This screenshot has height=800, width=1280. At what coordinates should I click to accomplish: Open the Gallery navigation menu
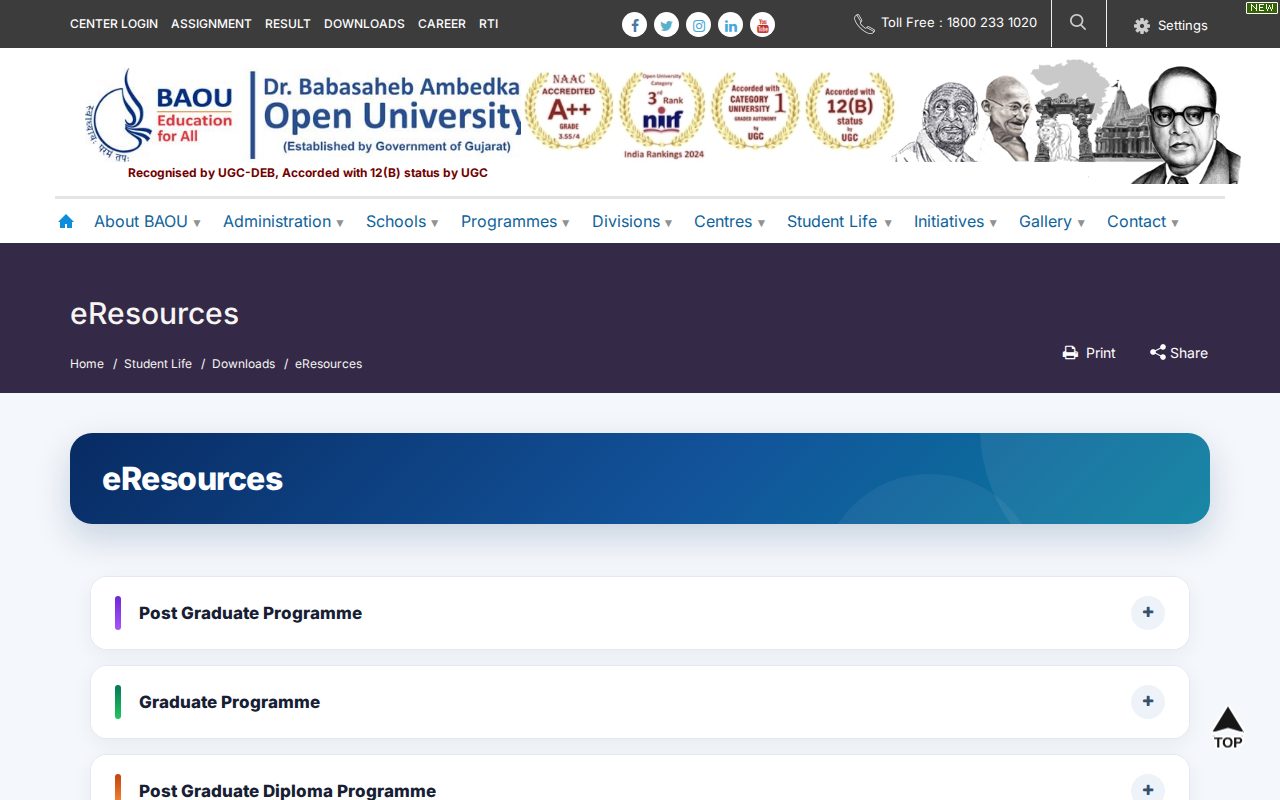click(1052, 222)
